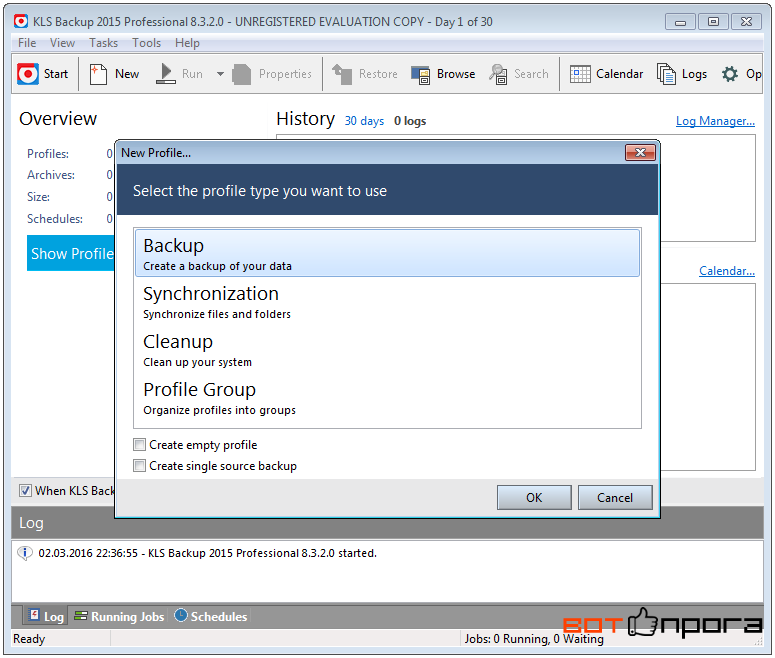
Task: Minimize the KLS Backup window
Action: click(x=681, y=22)
